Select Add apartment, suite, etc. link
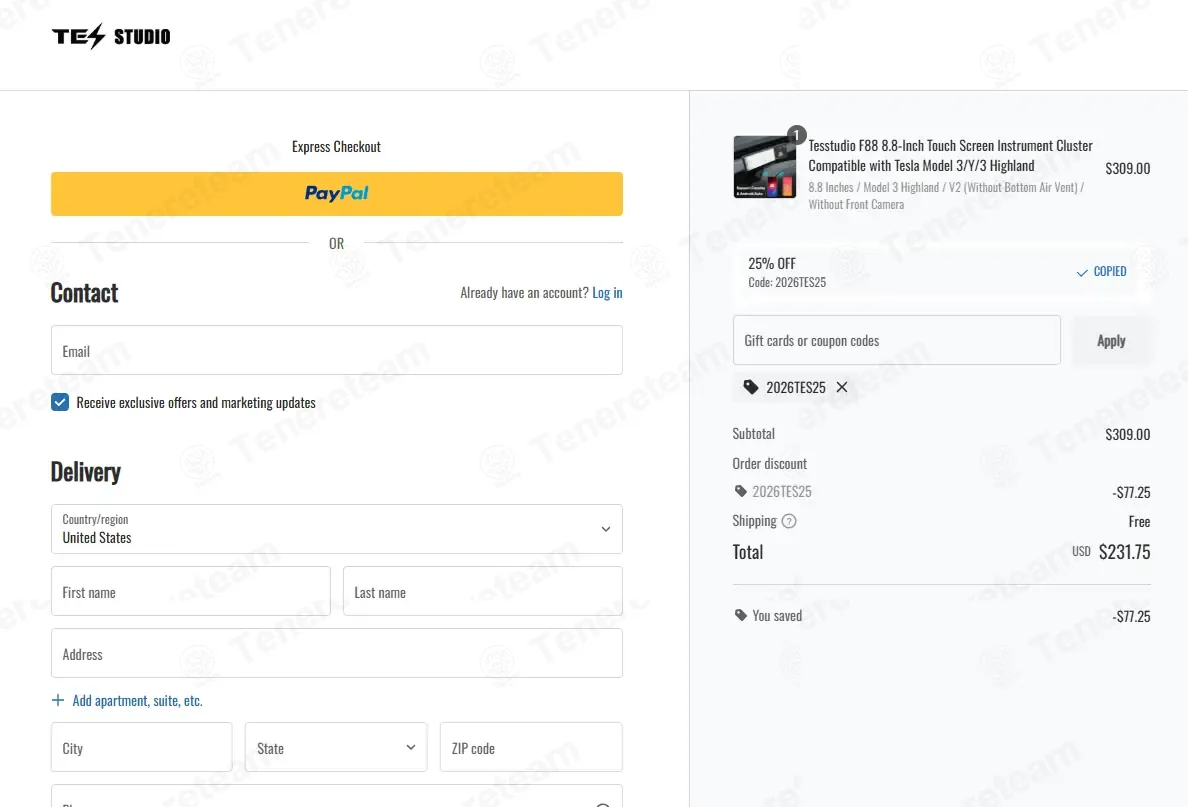Screen dimensions: 1188x807 point(137,700)
